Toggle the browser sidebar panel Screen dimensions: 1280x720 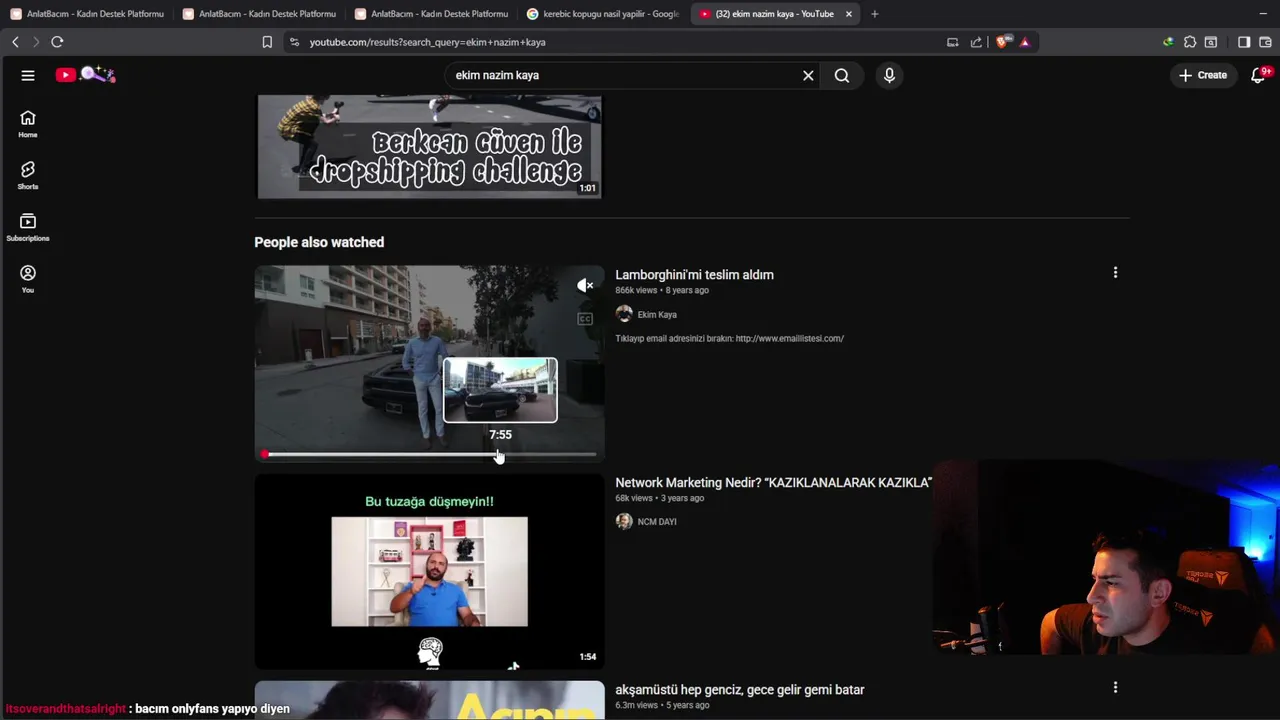point(1244,42)
